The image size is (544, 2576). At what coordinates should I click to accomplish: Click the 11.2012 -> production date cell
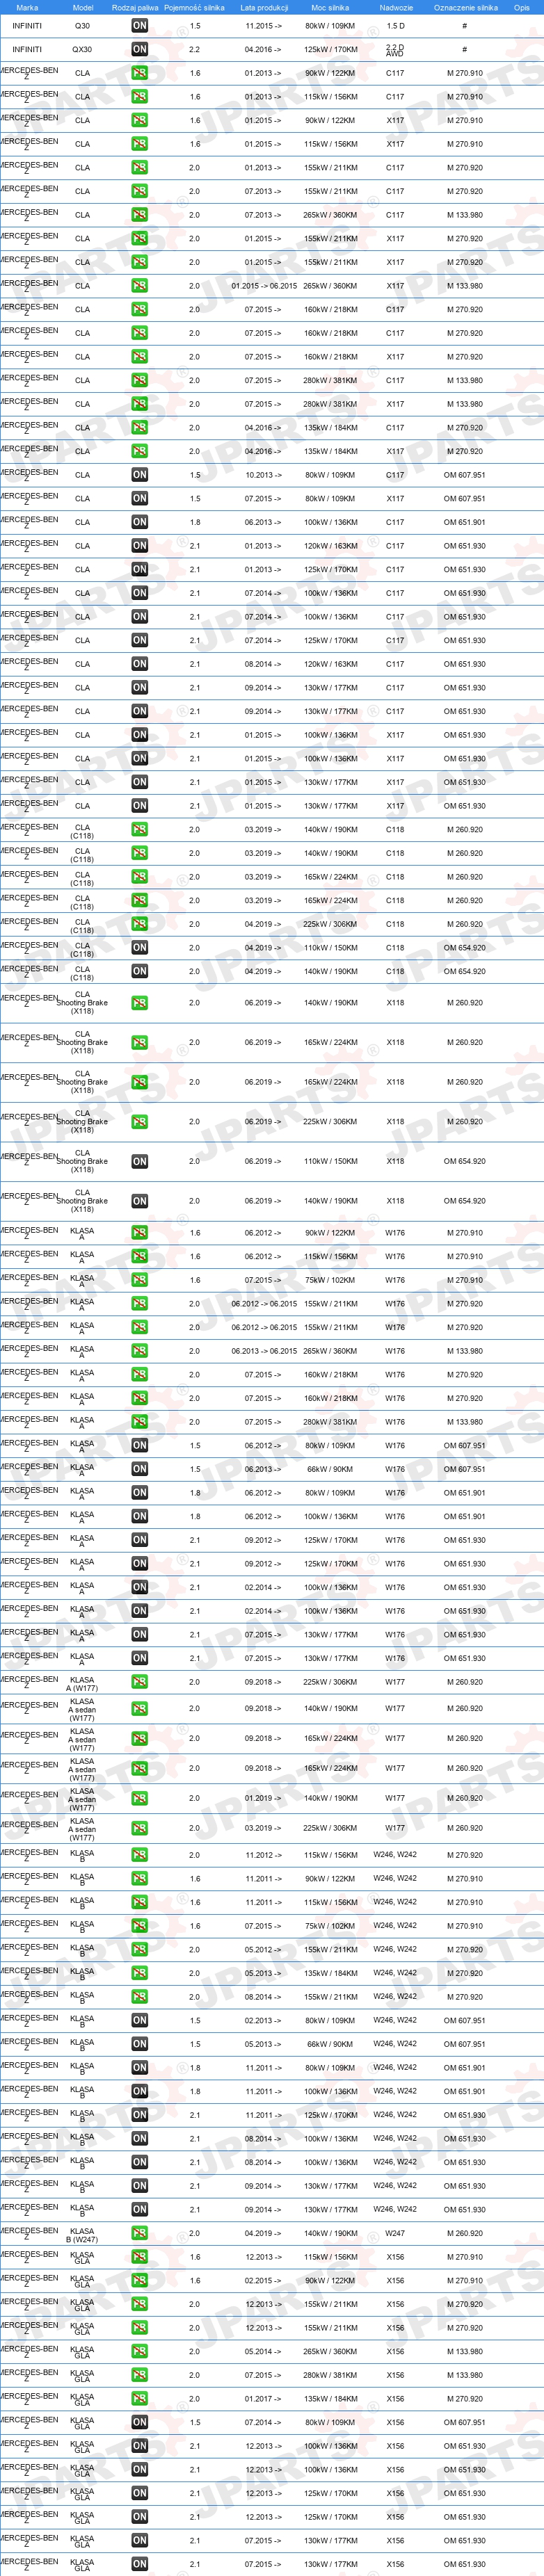tap(263, 1855)
